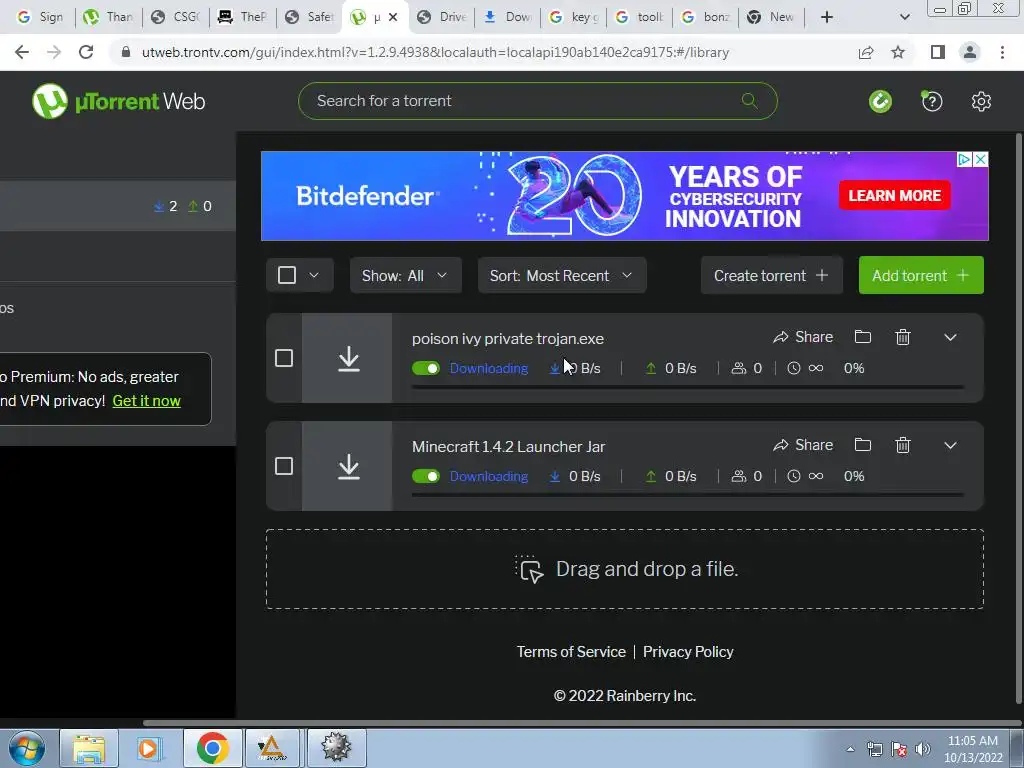Share the poison ivy private trojan.exe torrent
Image resolution: width=1024 pixels, height=768 pixels.
[803, 337]
